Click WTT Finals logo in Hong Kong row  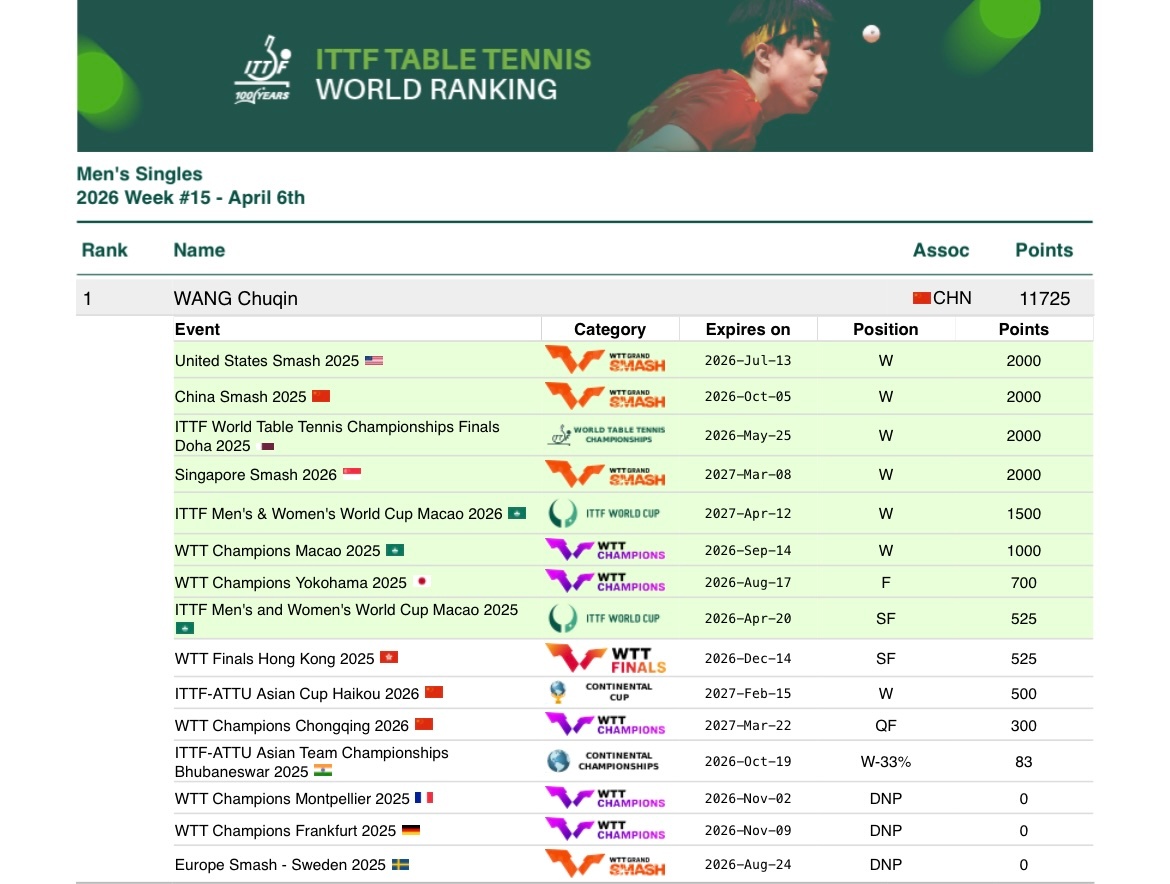pos(606,659)
